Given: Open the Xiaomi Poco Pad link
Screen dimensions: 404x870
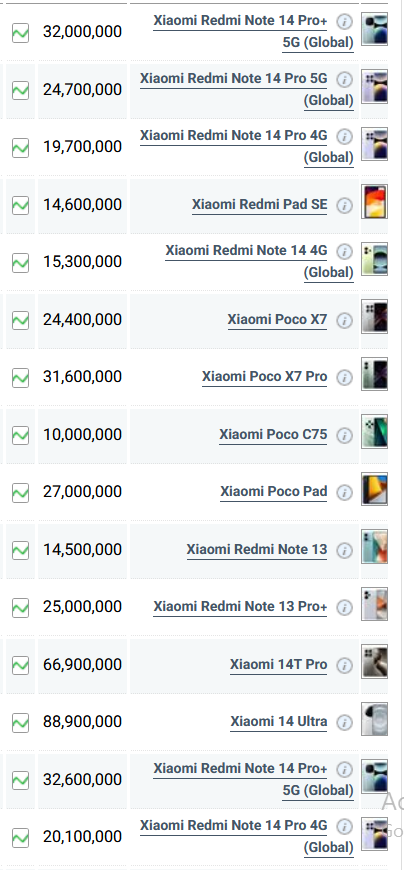Looking at the screenshot, I should [274, 492].
